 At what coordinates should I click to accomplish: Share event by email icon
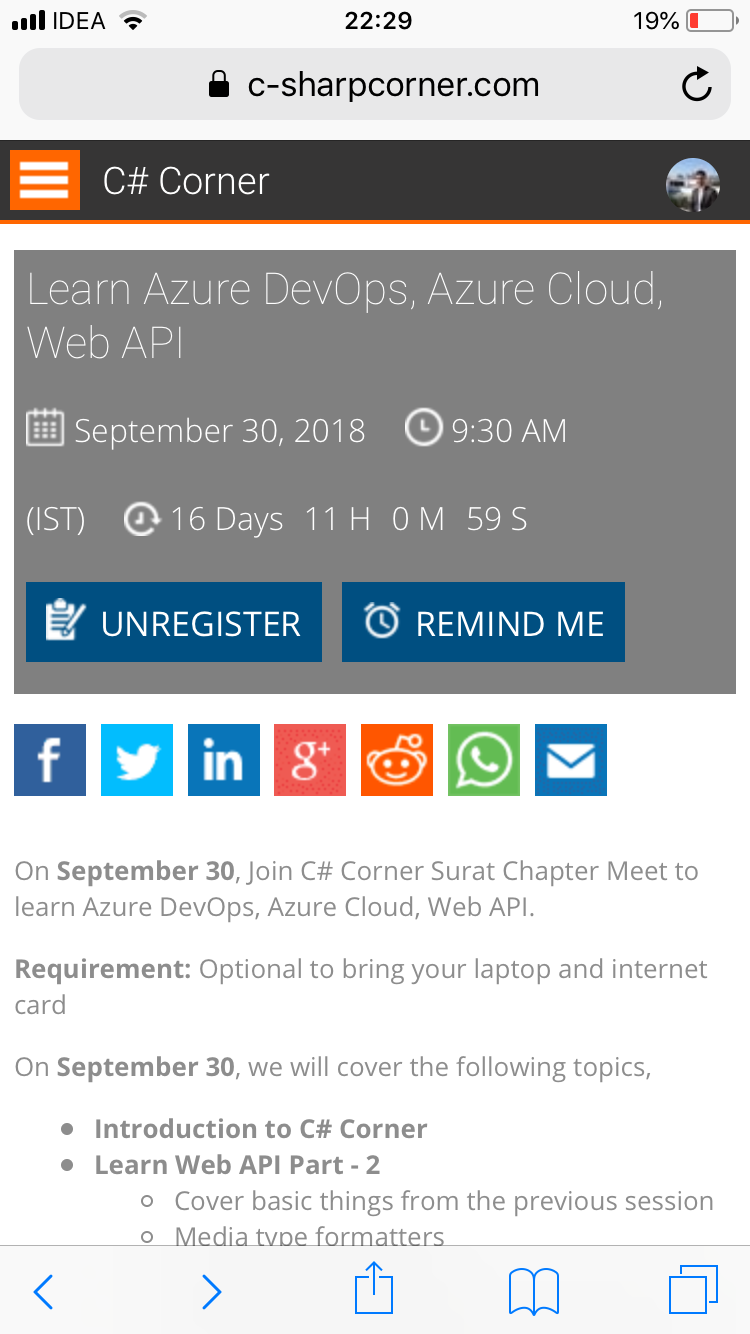(x=571, y=760)
